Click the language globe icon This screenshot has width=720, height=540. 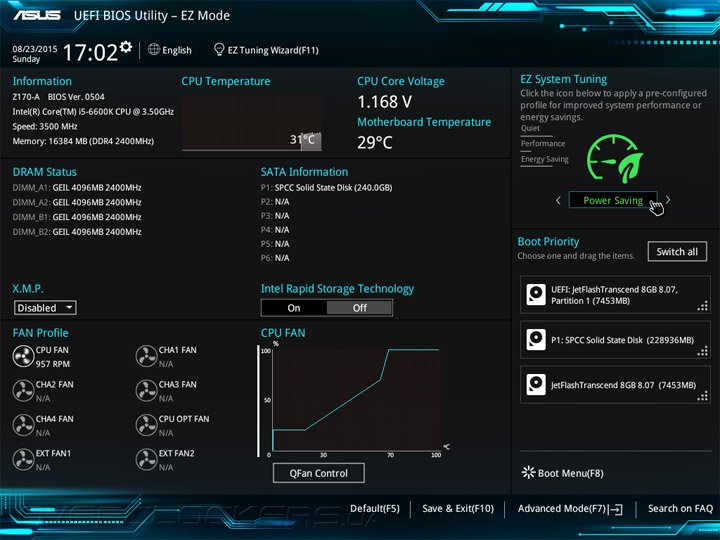[x=154, y=49]
